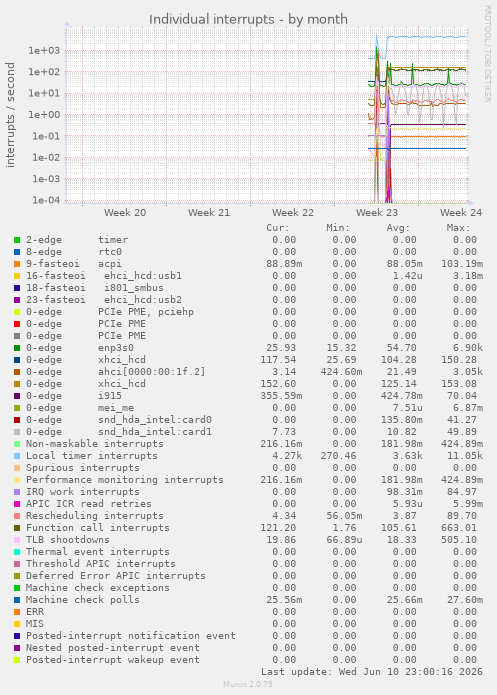Click the swatch beside i801_smbus
Viewport: 497px width, 695px height.
point(17,288)
